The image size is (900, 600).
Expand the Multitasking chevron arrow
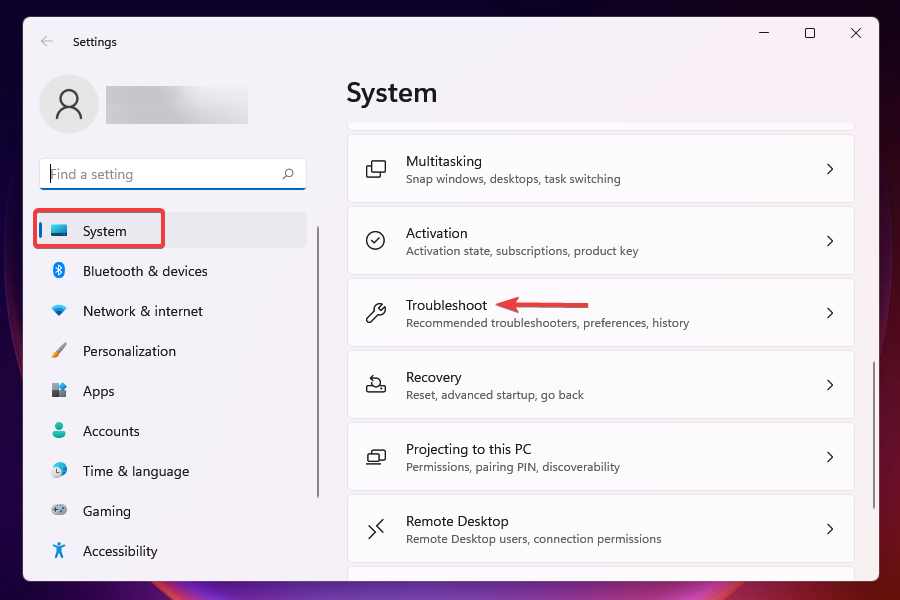pos(830,169)
